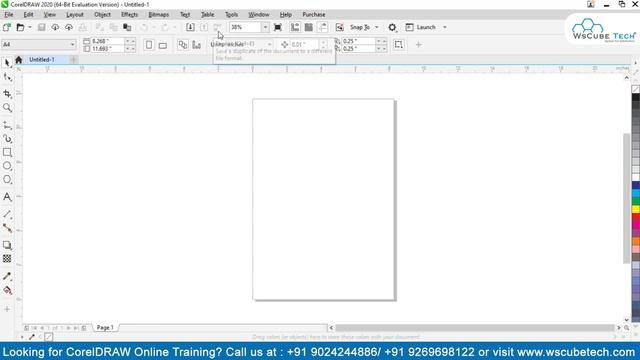Select the Interactive Fill tool
640x360 pixels.
[x=7, y=290]
